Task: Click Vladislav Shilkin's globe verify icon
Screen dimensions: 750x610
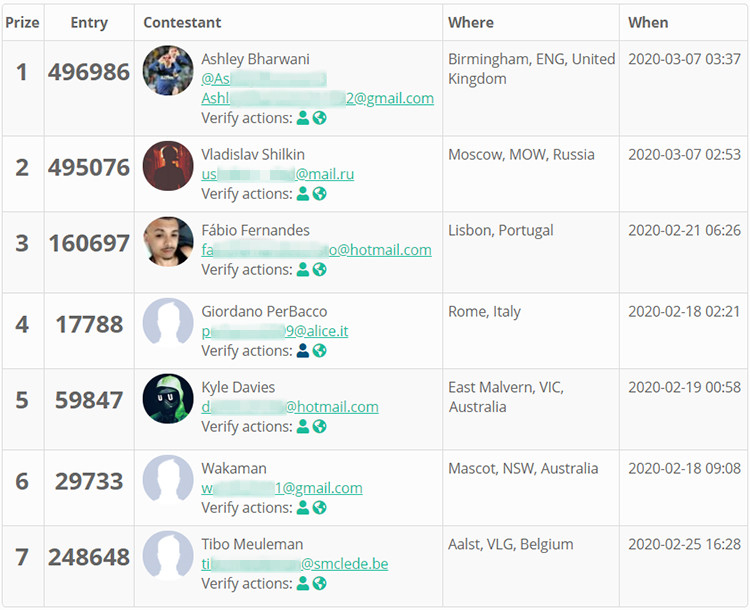Action: (x=320, y=194)
